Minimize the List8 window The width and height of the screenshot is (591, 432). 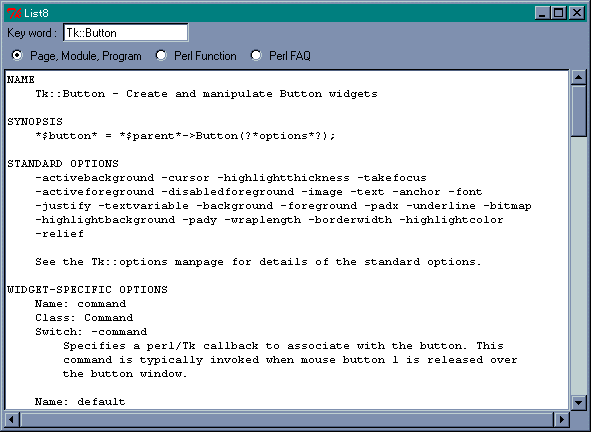click(x=542, y=13)
